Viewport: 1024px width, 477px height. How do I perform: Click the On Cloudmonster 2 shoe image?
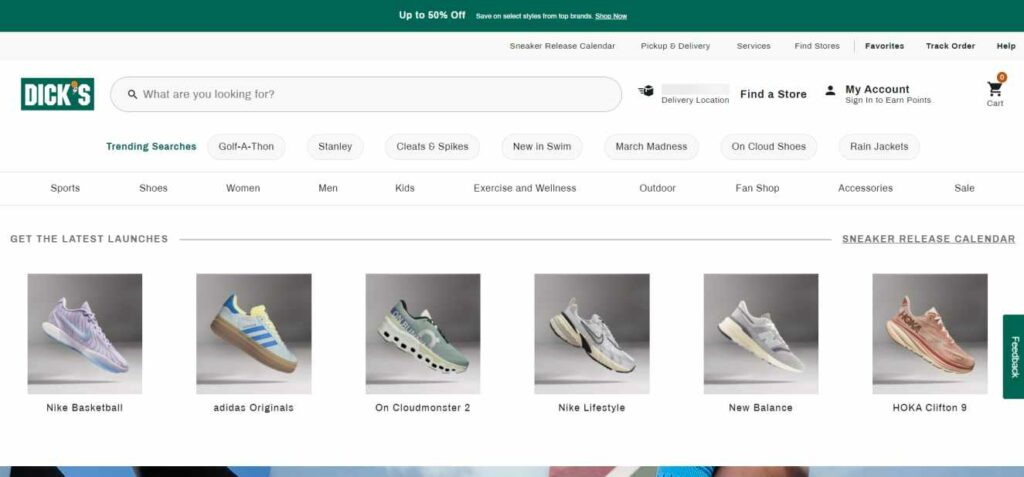(x=423, y=333)
